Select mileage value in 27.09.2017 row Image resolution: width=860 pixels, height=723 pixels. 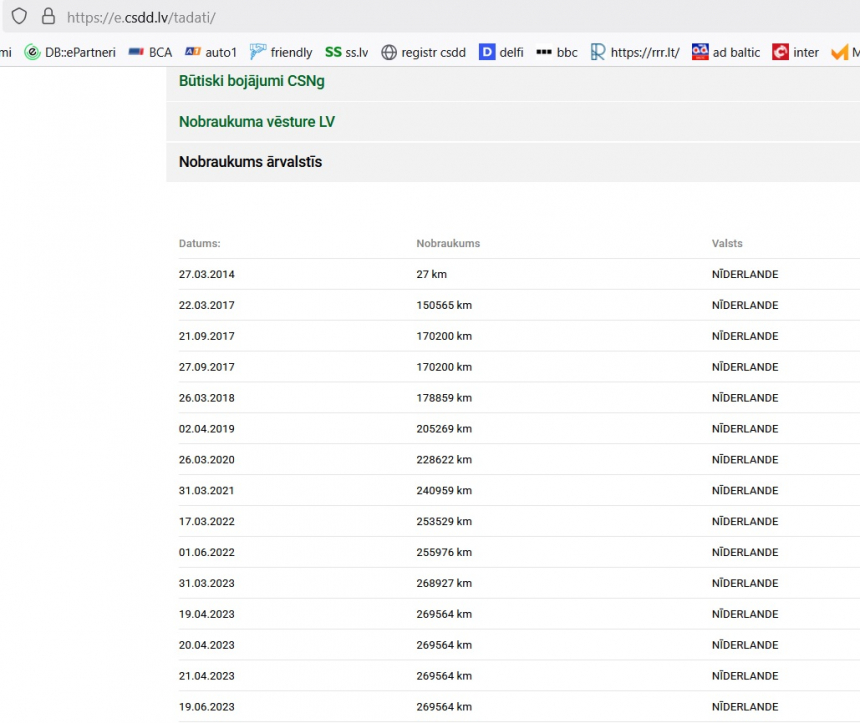click(x=444, y=367)
